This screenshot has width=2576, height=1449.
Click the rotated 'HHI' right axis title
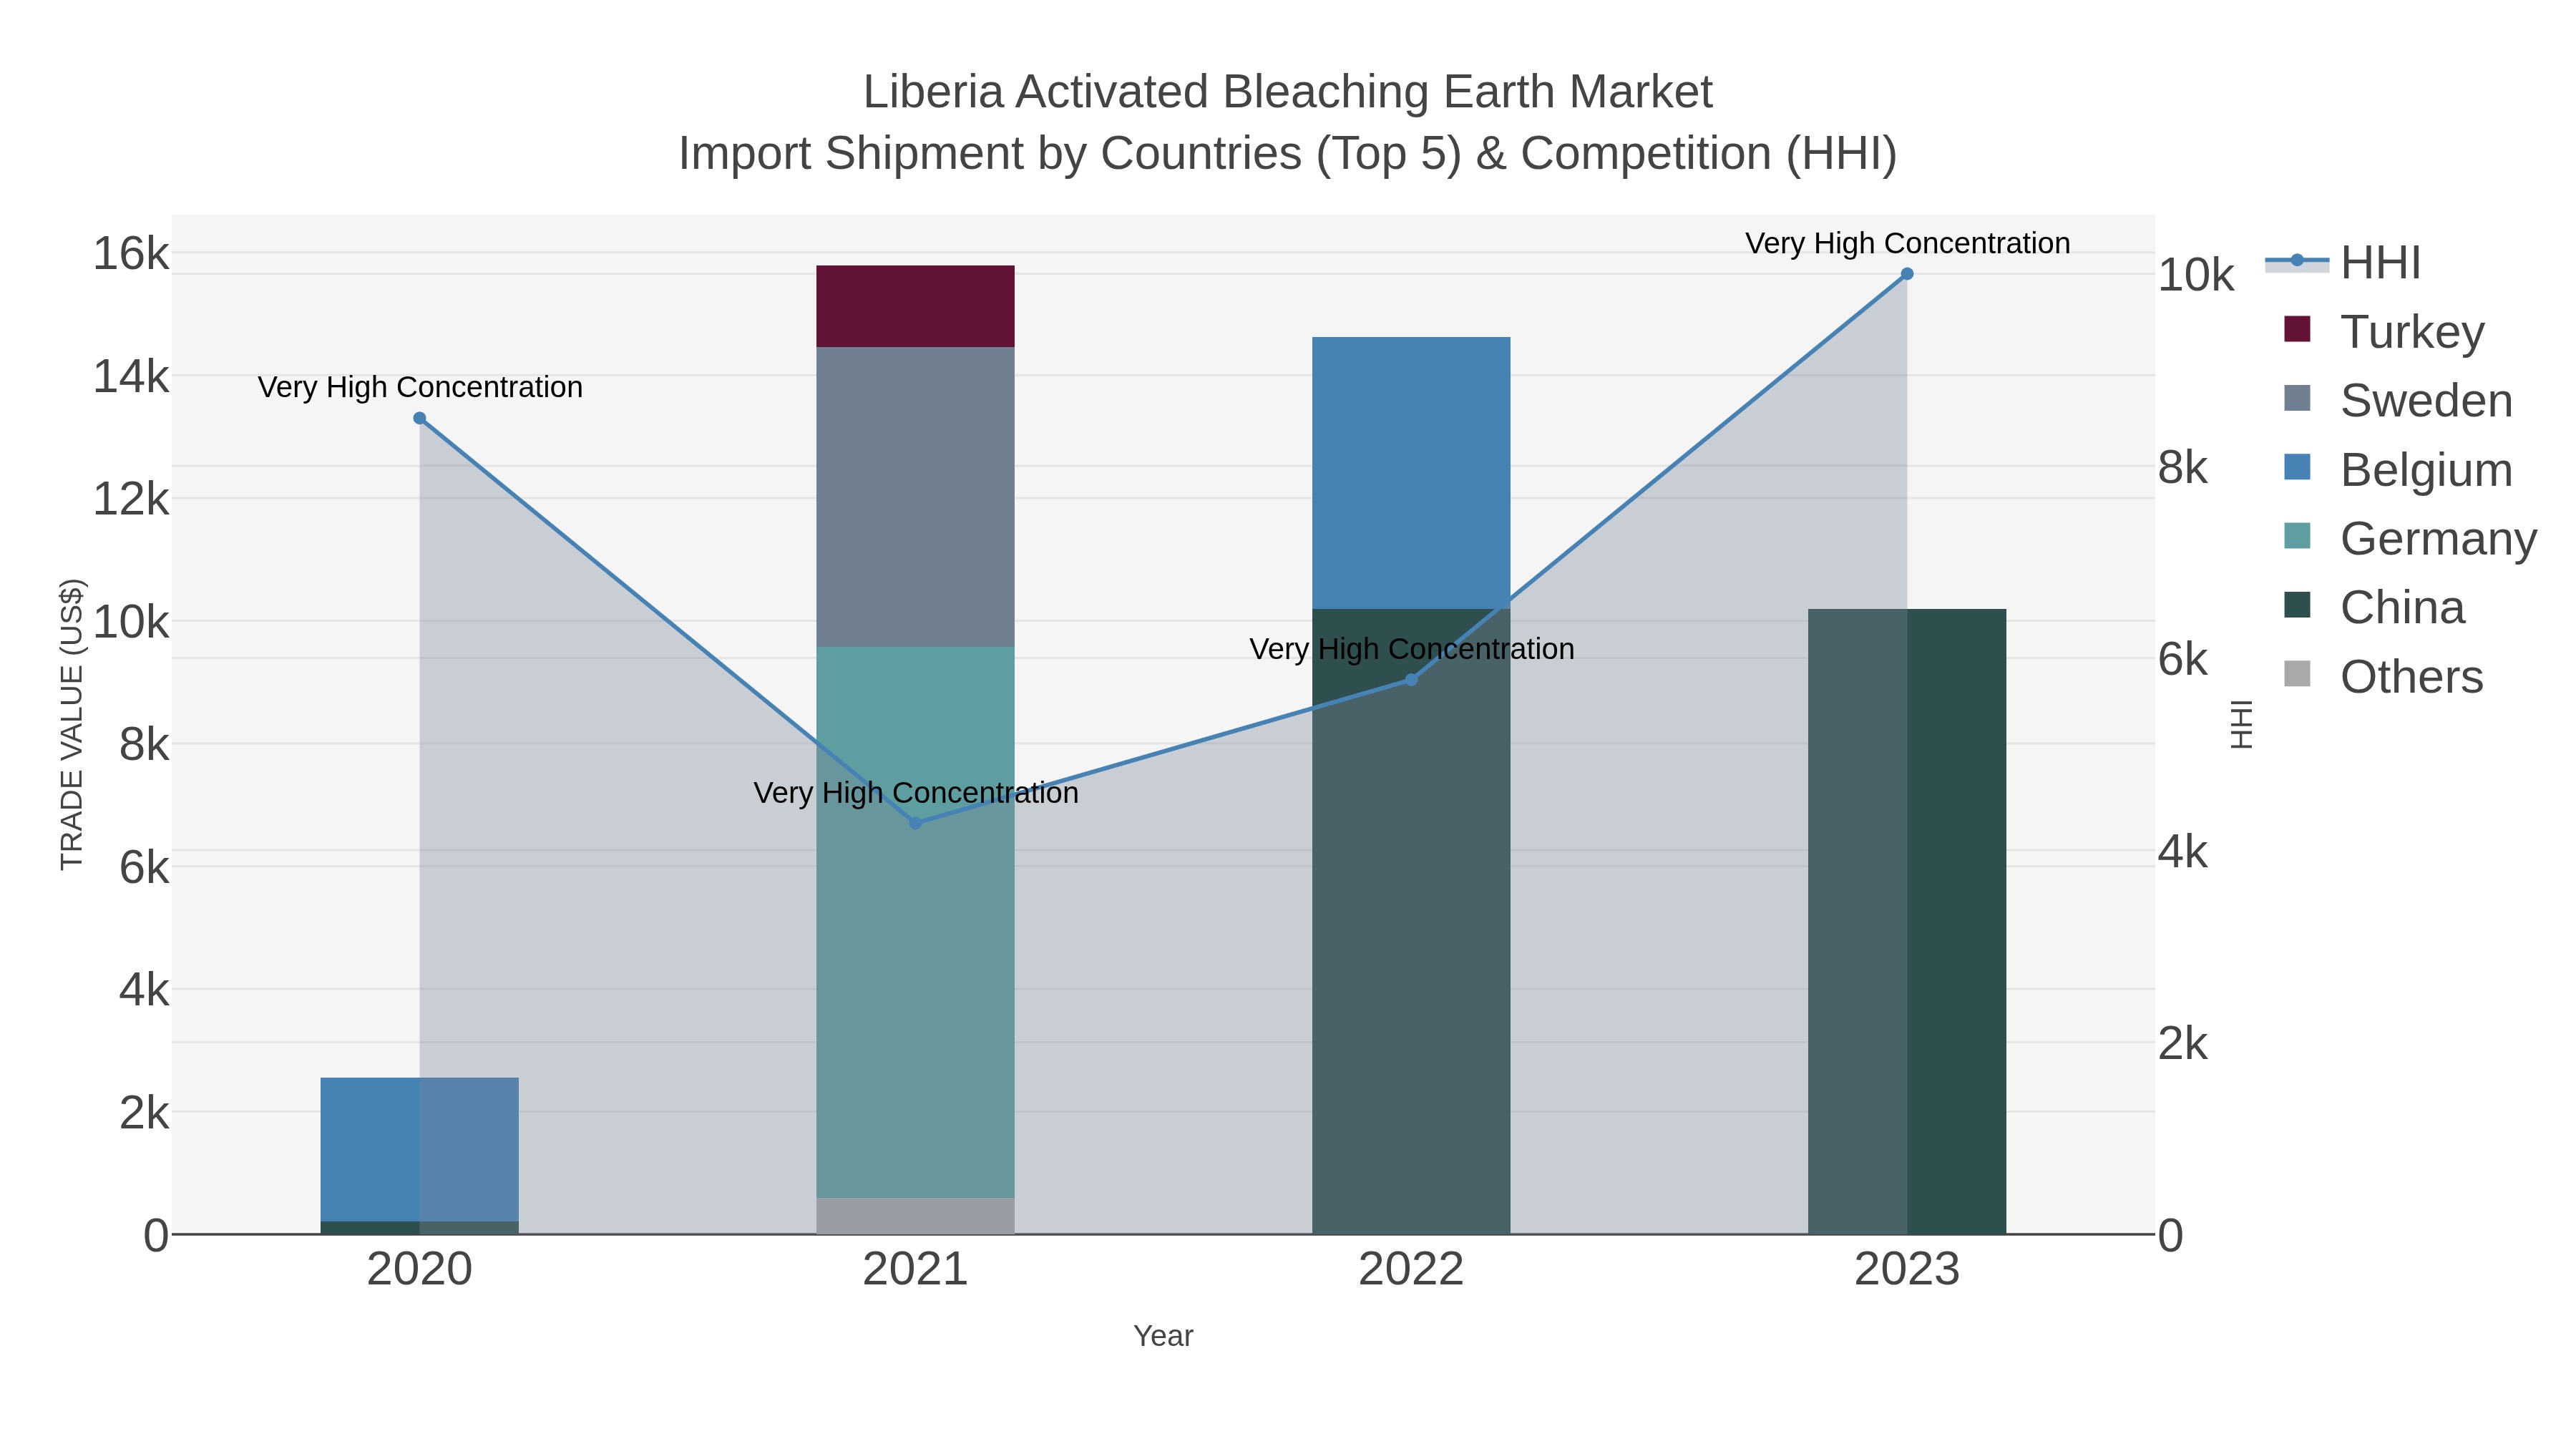(2242, 724)
